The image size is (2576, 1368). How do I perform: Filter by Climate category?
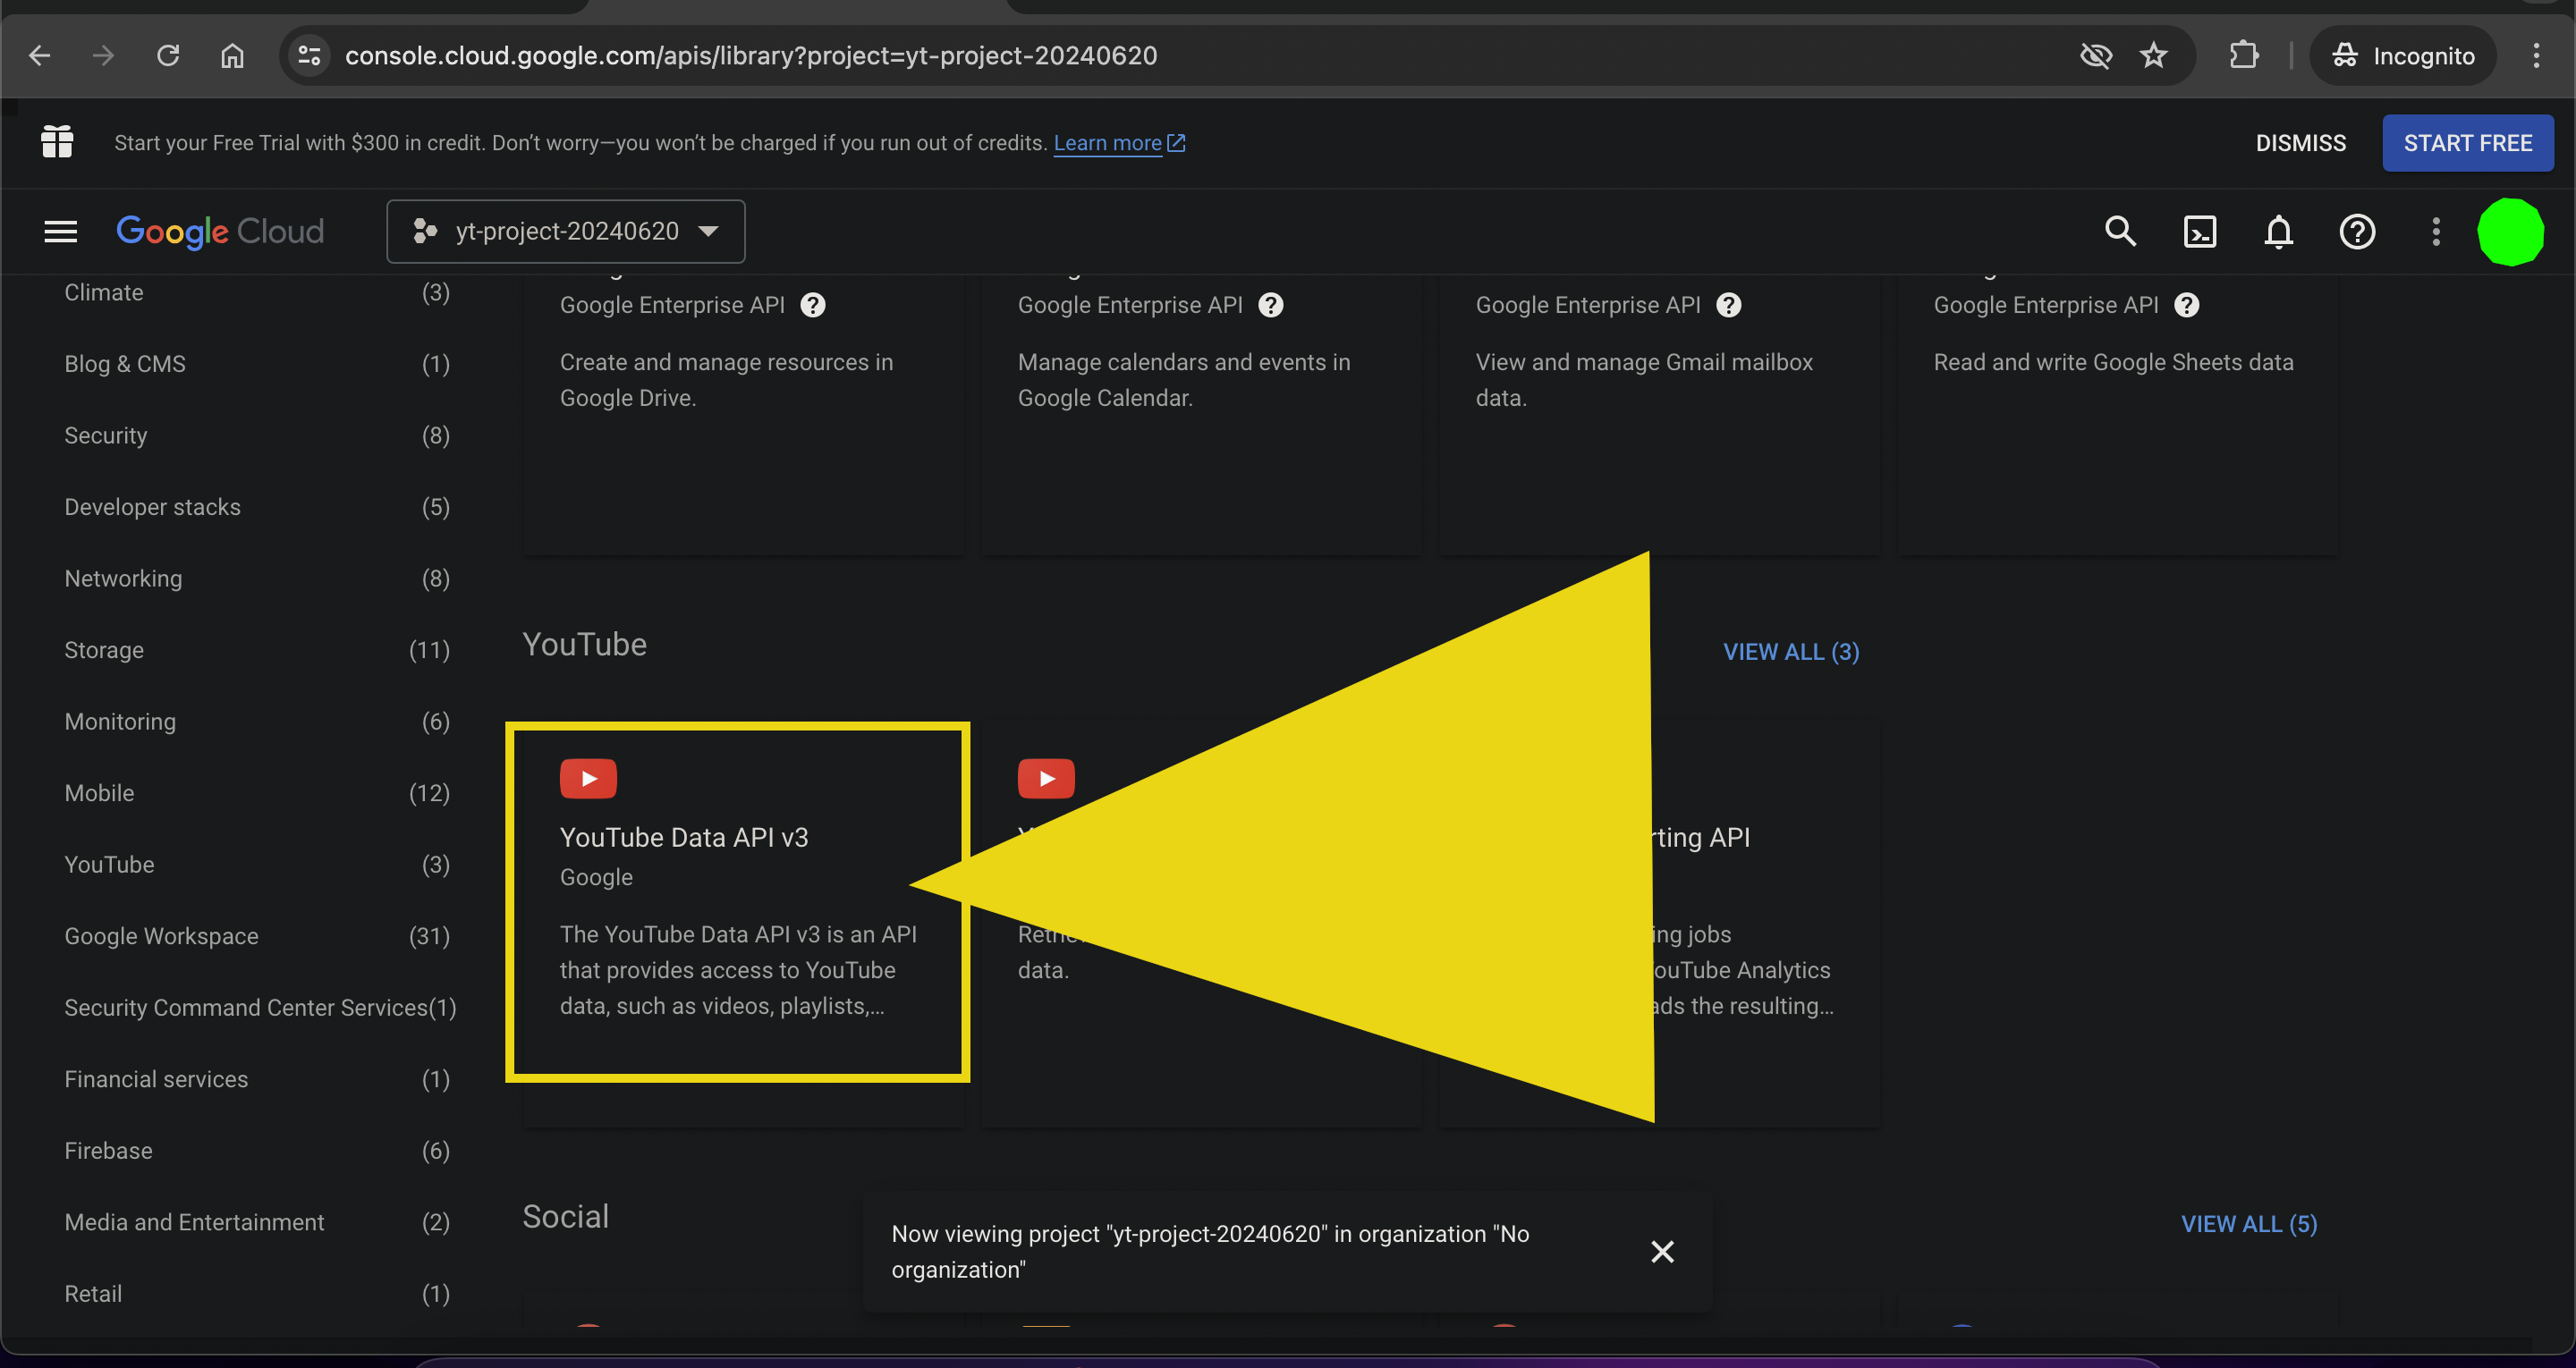[x=257, y=293]
